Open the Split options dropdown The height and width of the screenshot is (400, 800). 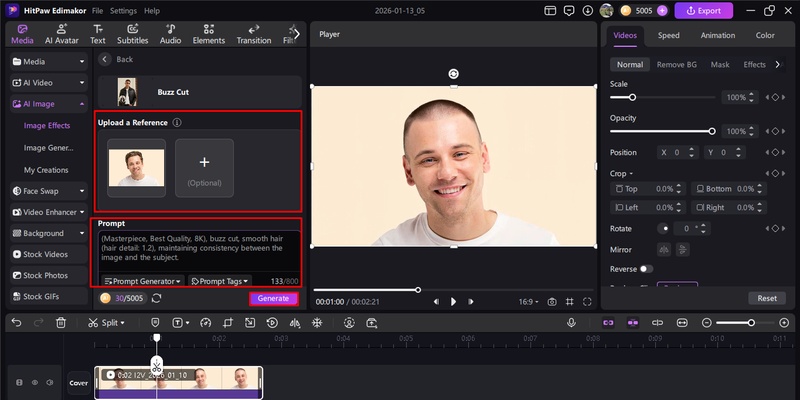122,322
